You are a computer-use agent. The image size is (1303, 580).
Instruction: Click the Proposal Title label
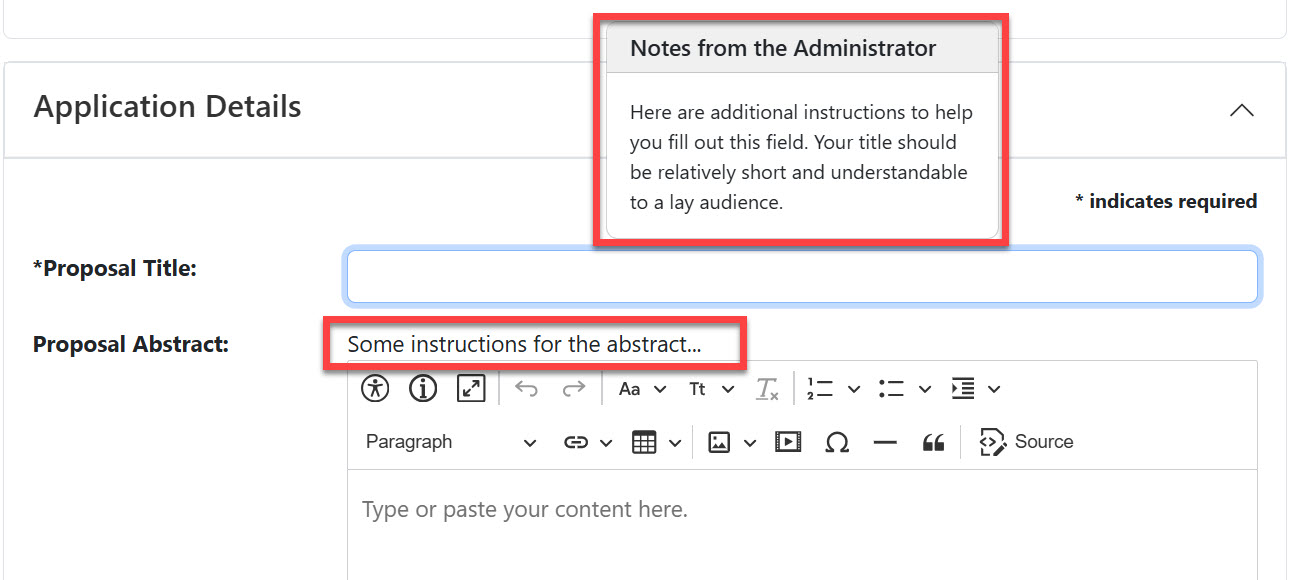pos(115,269)
